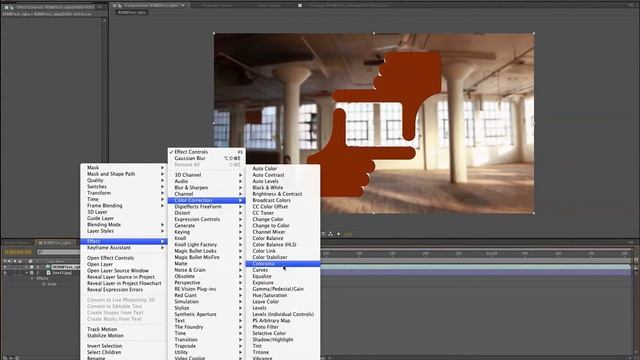Collapse layer 2 using its disclosure triangle
The image size is (640, 360).
click(27, 273)
